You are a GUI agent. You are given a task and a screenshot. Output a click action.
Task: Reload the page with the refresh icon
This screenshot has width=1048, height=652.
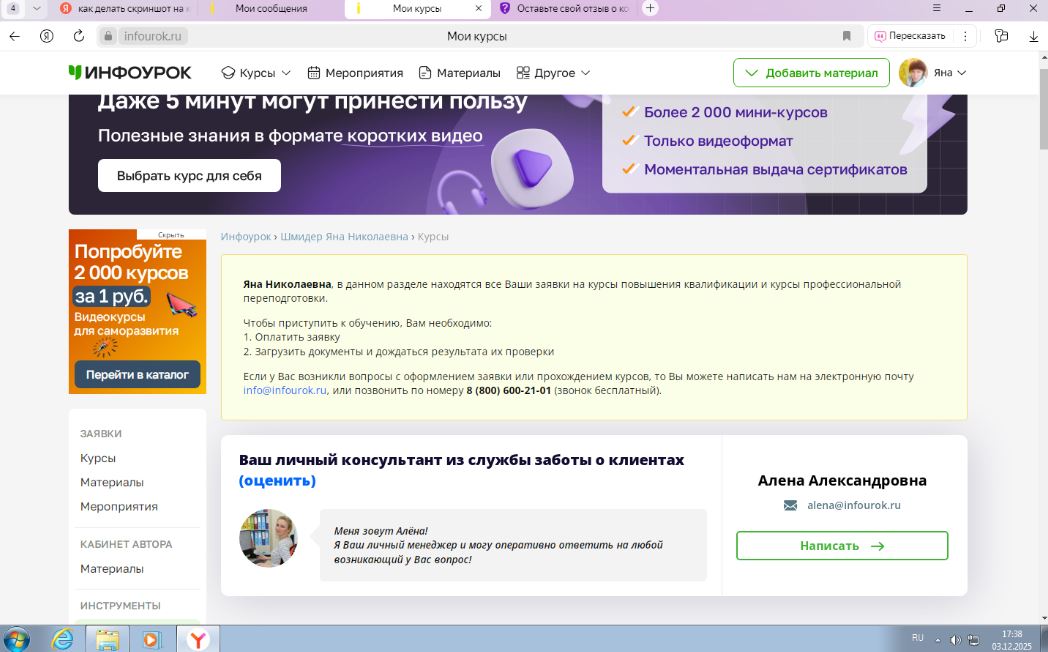[x=79, y=36]
